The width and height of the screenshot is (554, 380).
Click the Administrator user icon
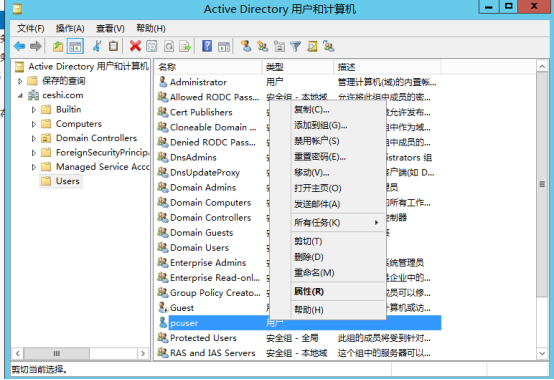tap(163, 82)
